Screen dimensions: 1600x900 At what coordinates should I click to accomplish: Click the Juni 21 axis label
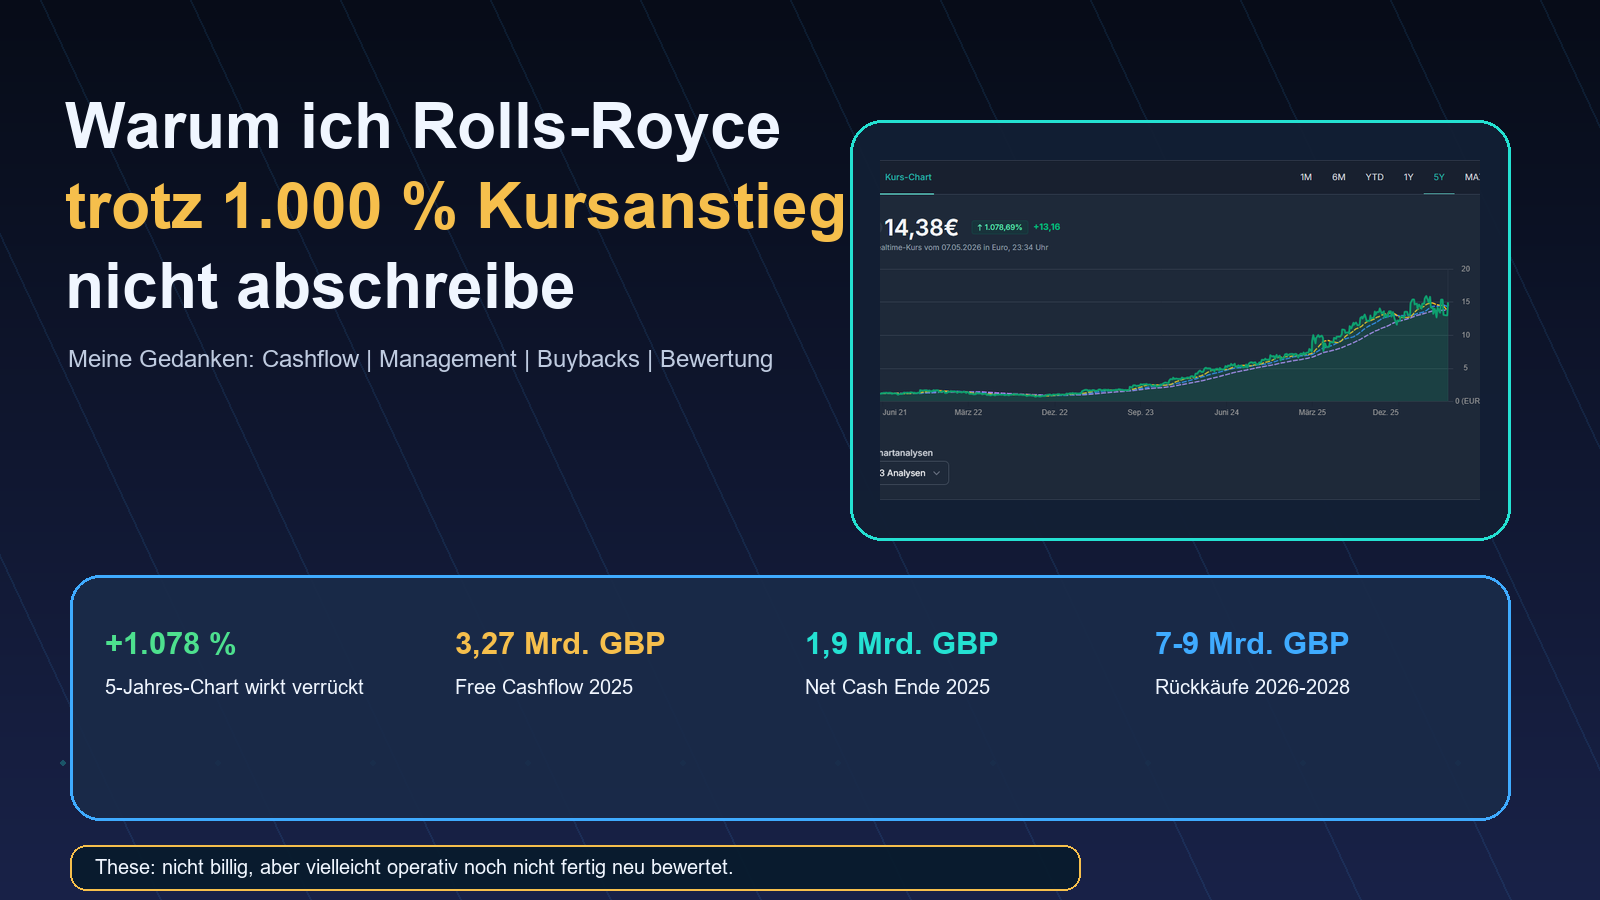point(895,412)
